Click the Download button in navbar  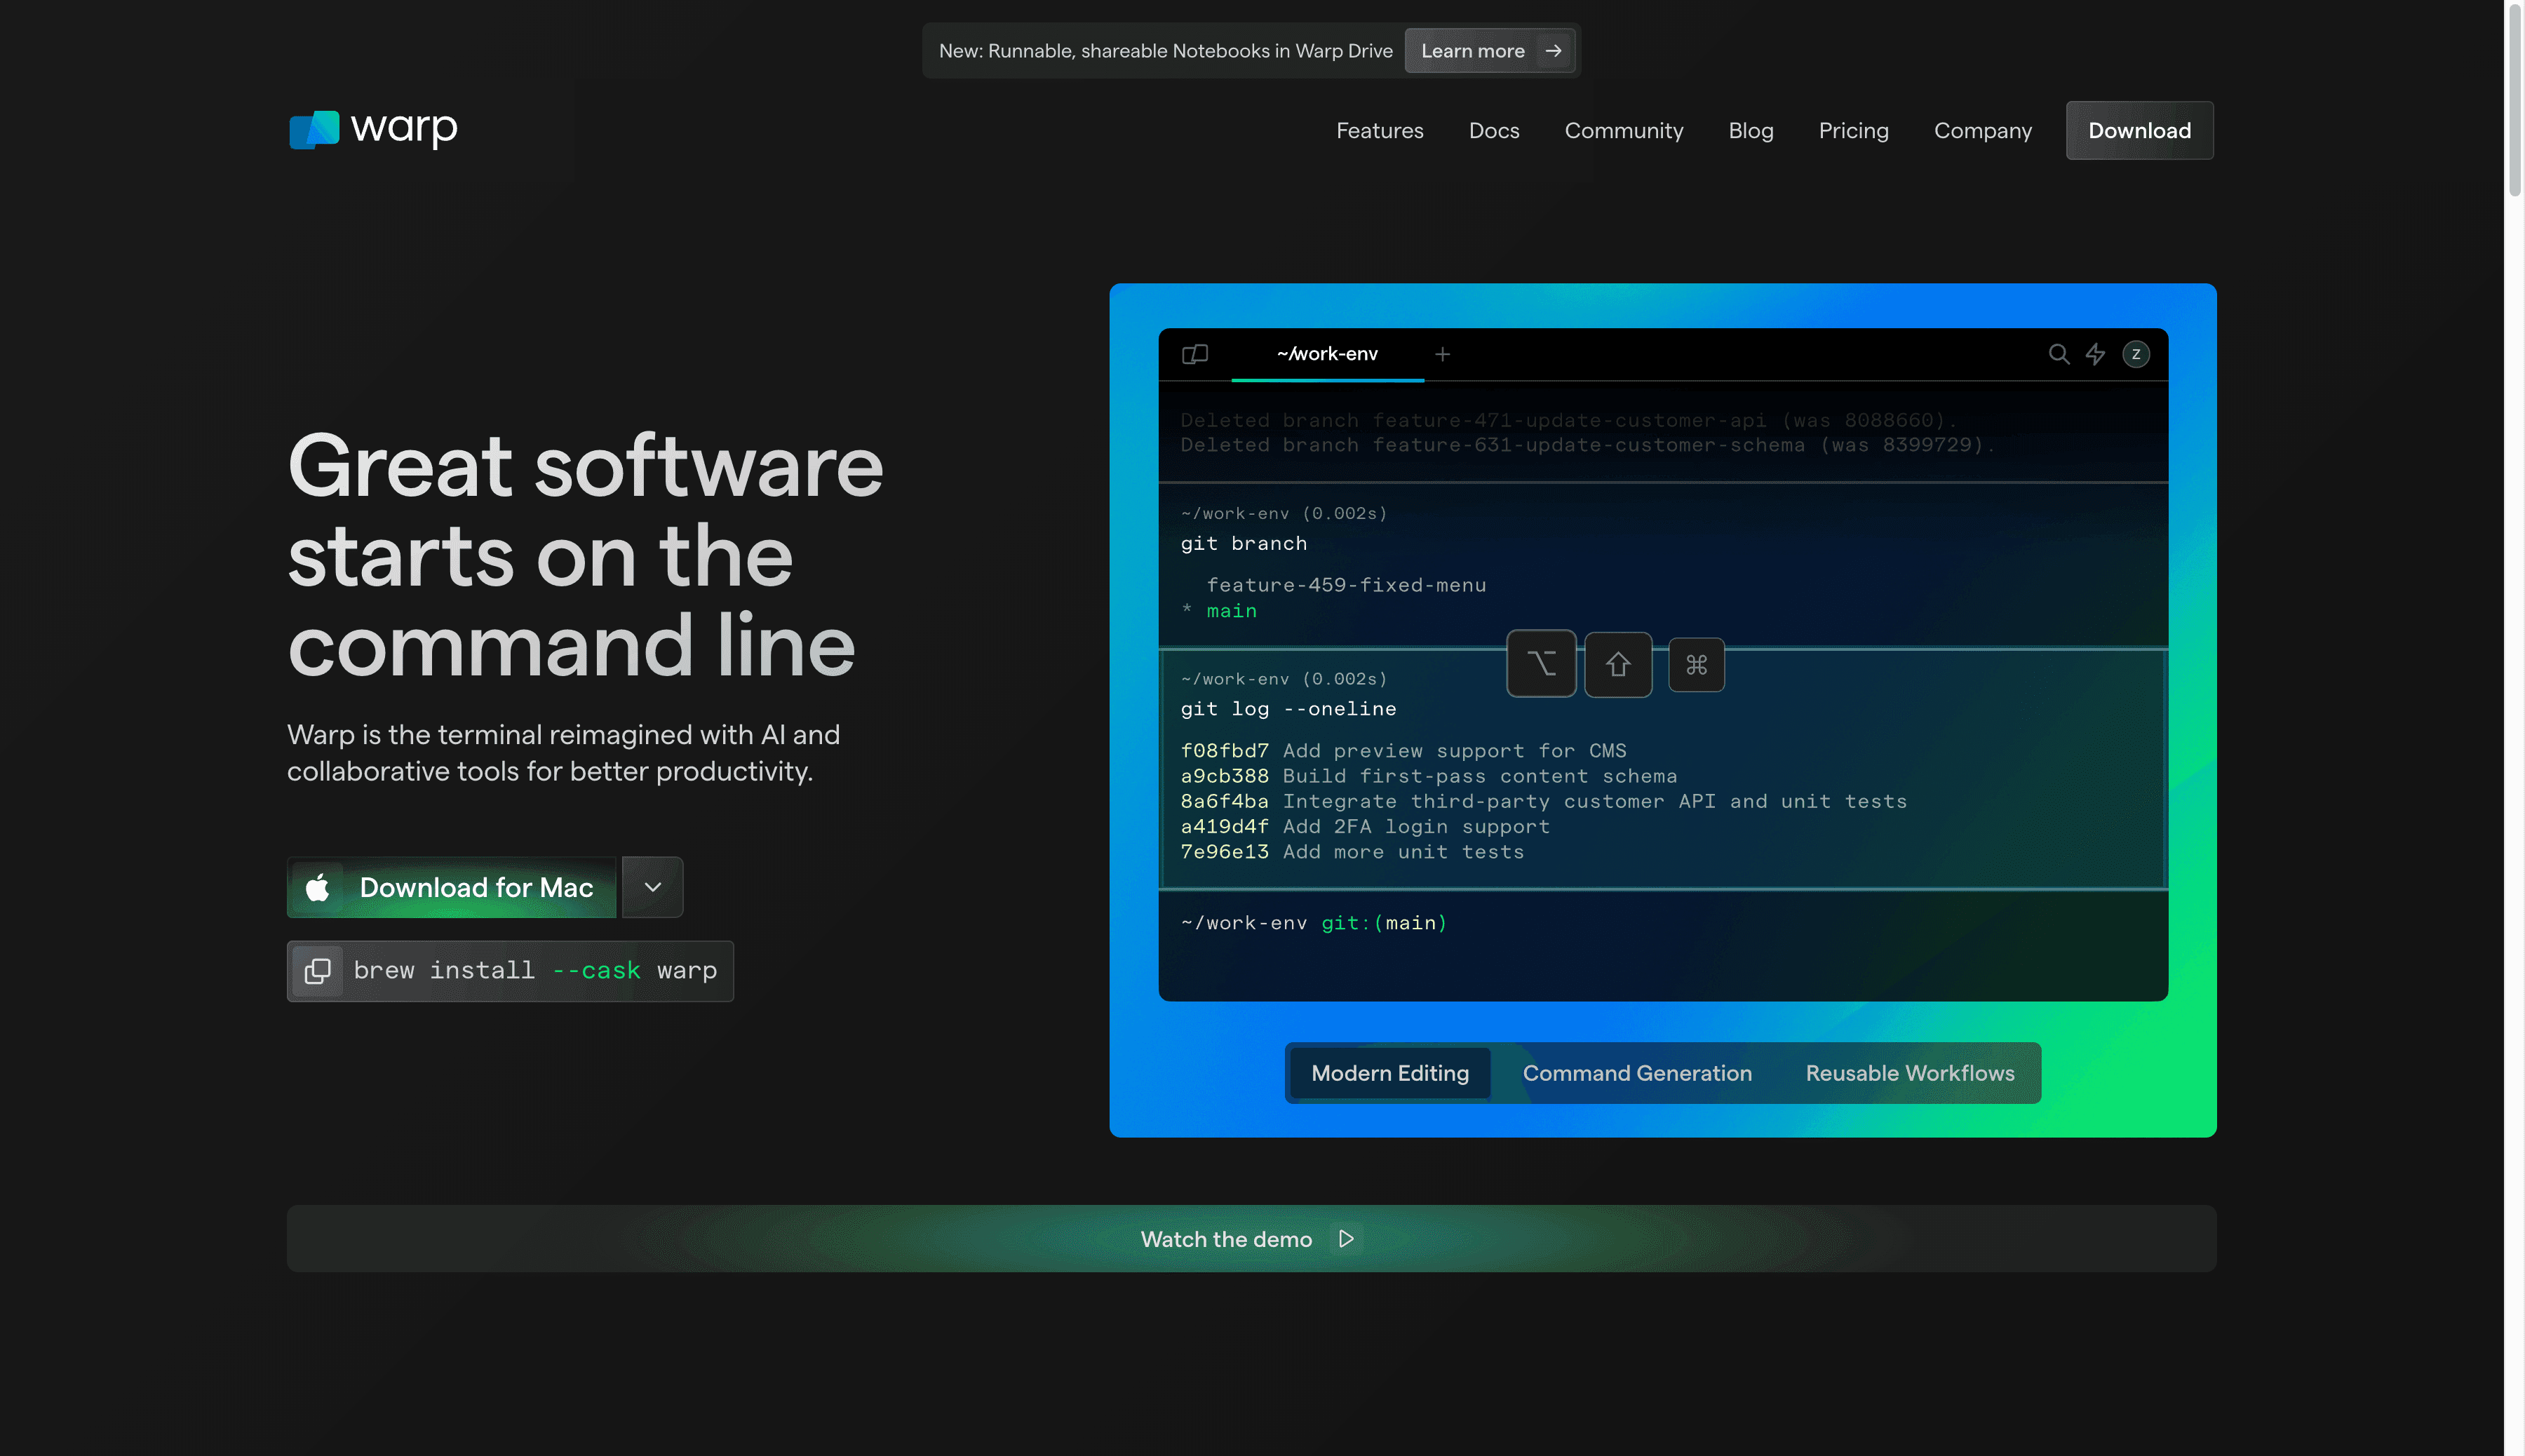[2139, 130]
